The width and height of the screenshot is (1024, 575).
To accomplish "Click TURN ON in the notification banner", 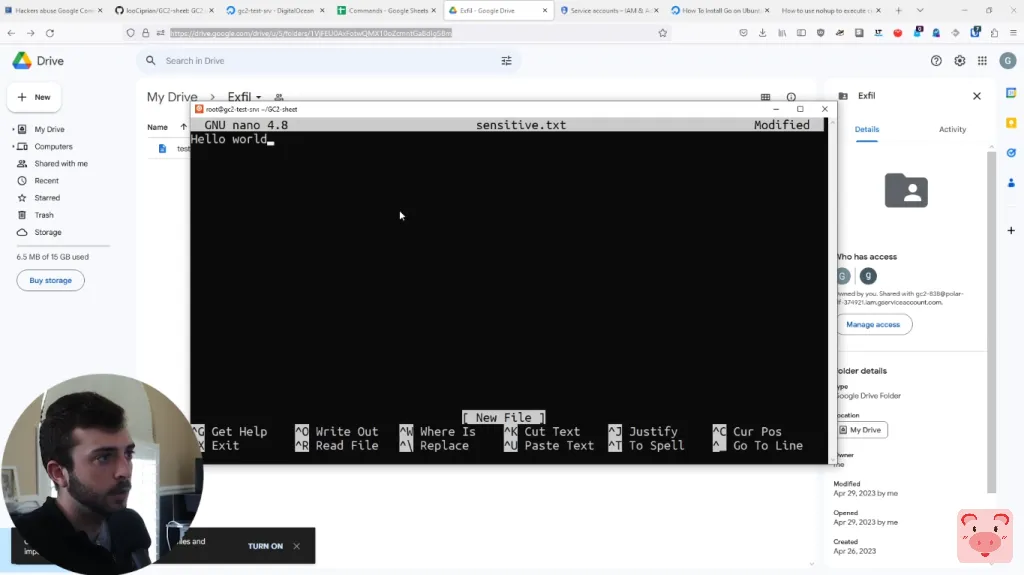I will [x=265, y=546].
